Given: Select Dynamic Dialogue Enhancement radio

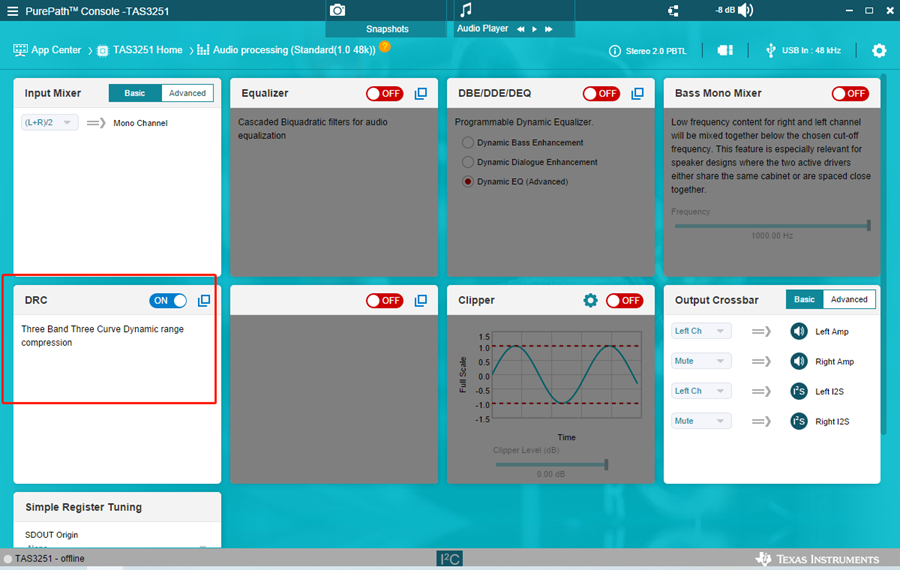Looking at the screenshot, I should point(468,162).
